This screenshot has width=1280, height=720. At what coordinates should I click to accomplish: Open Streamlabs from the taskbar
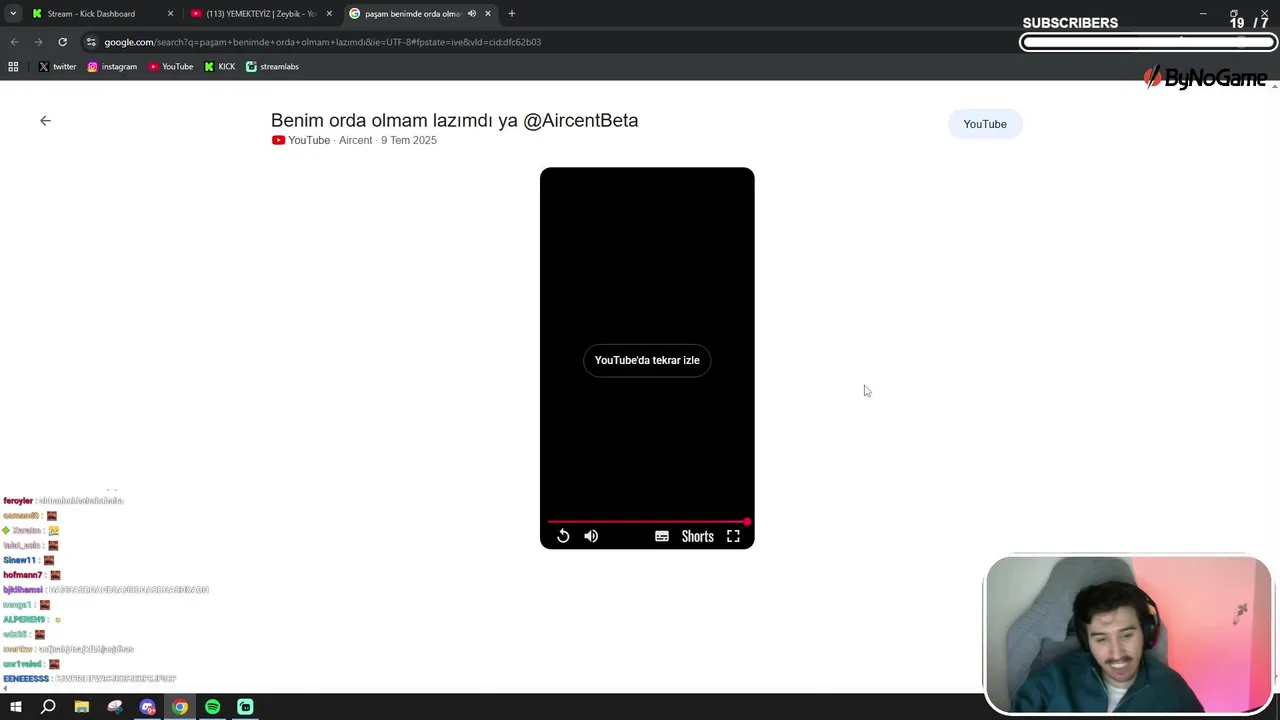245,707
